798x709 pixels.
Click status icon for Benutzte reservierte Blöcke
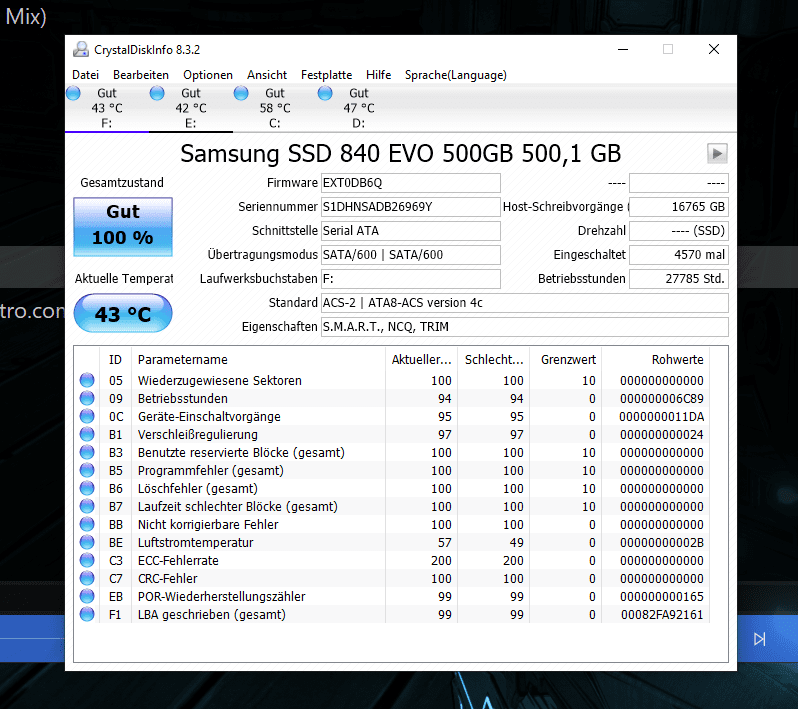tap(87, 452)
